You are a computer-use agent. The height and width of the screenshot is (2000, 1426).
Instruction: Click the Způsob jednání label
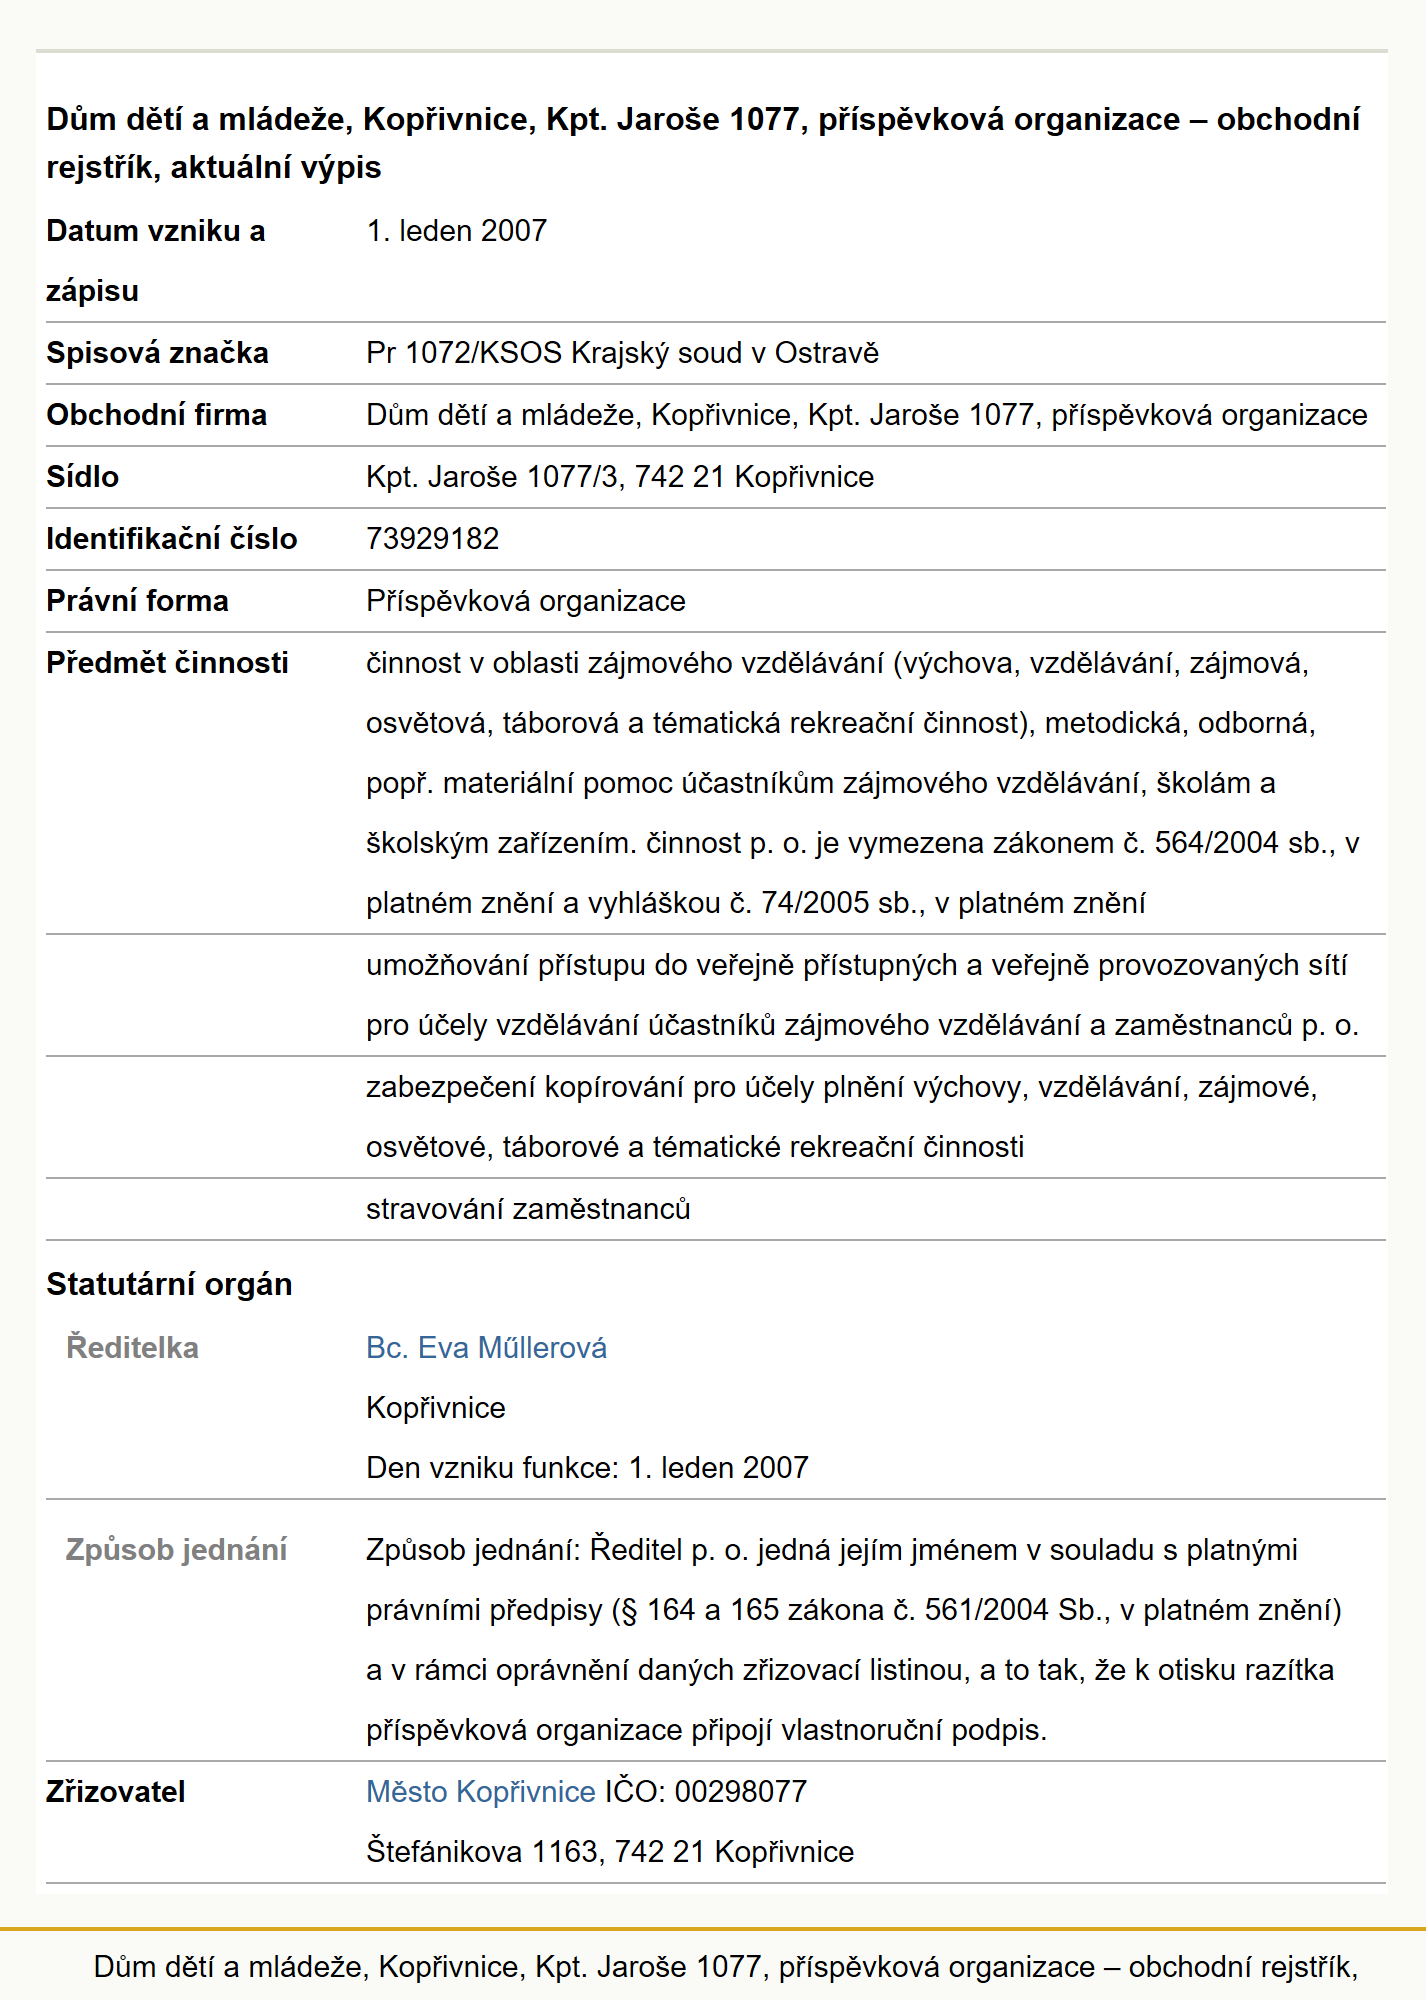tap(176, 1550)
